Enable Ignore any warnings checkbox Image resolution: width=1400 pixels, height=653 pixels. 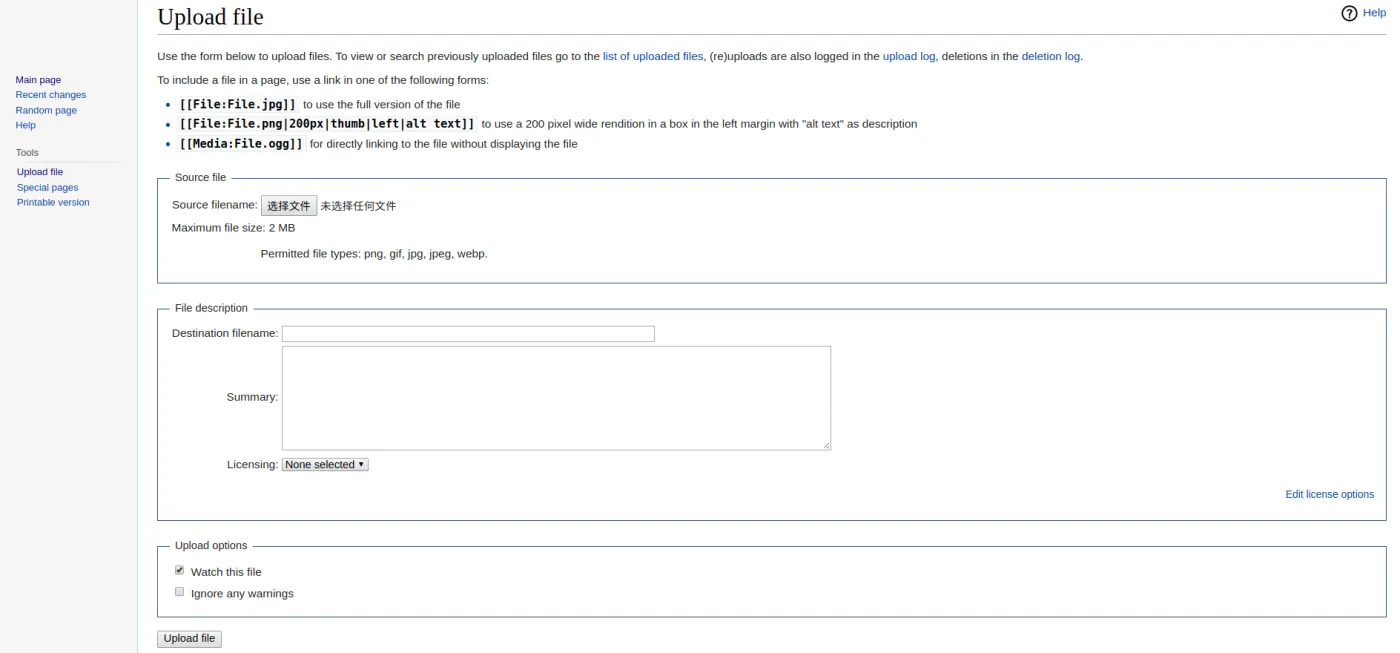pyautogui.click(x=180, y=591)
